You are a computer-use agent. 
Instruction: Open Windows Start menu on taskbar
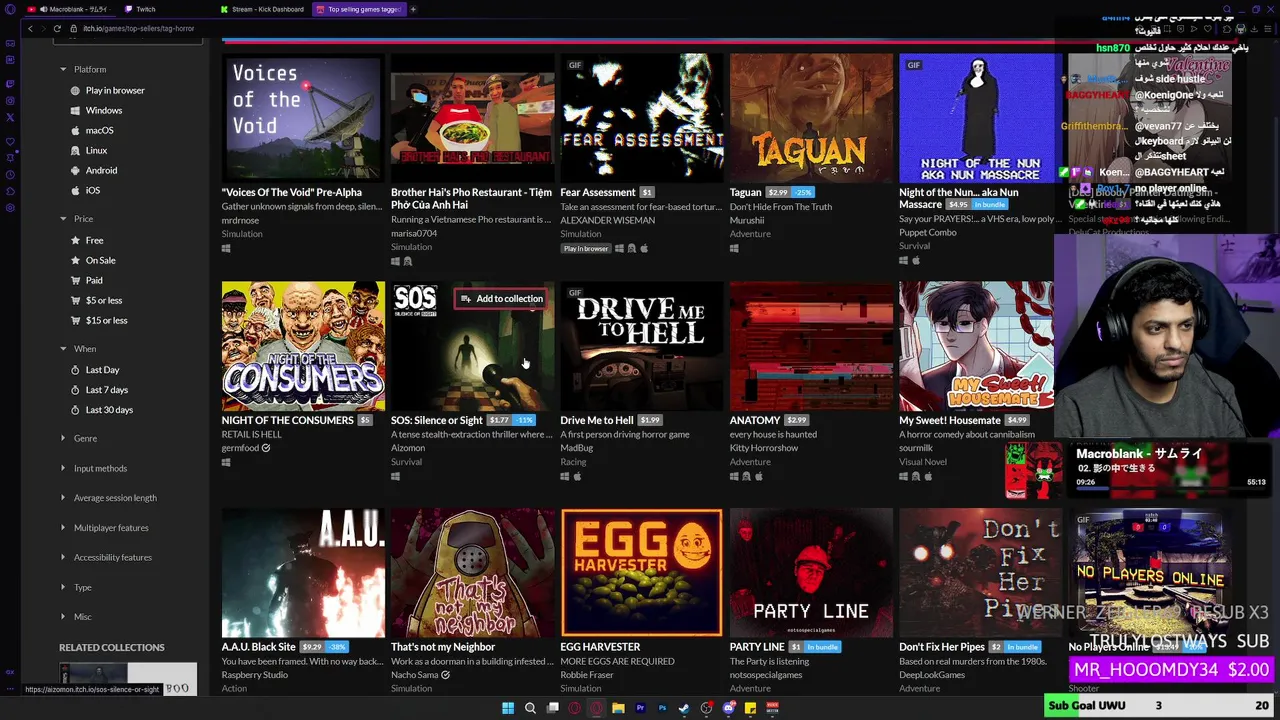tap(508, 708)
